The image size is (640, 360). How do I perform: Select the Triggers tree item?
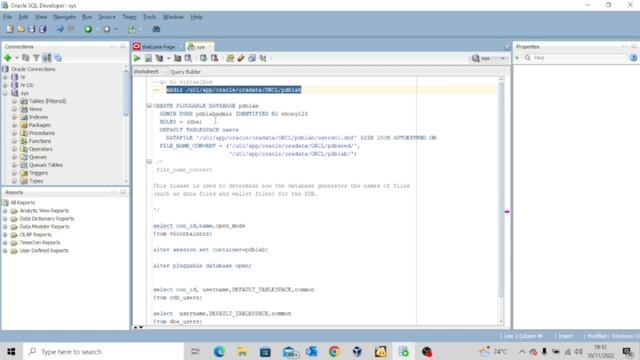point(38,173)
